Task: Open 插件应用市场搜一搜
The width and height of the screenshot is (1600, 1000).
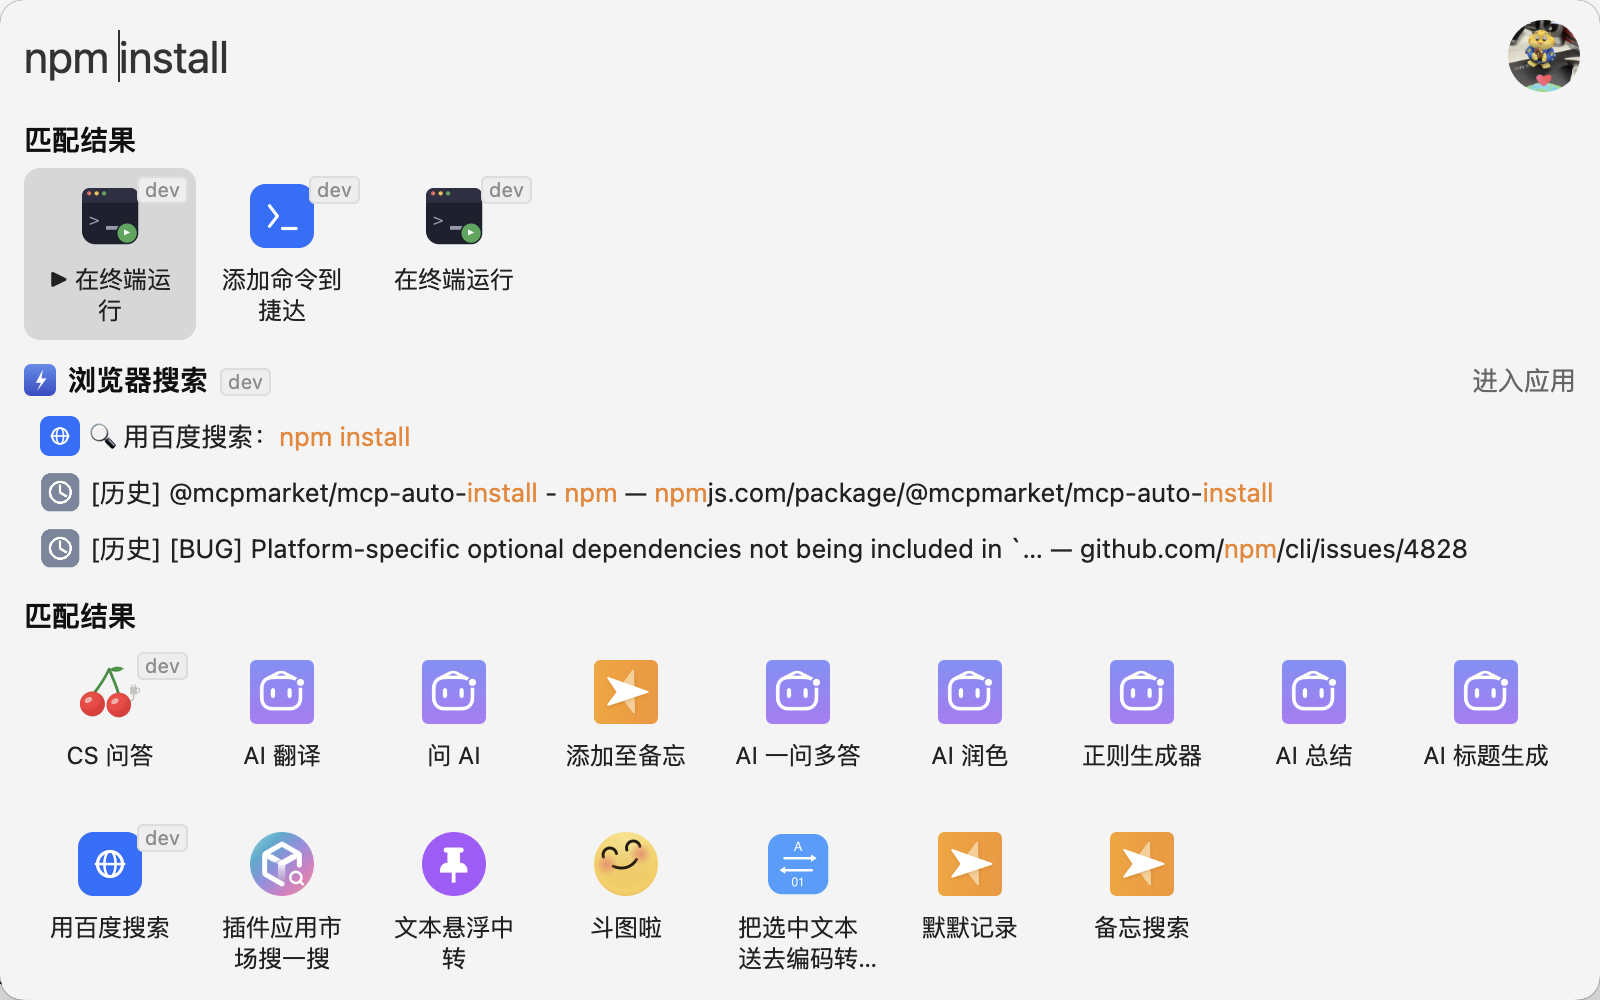Action: tap(282, 902)
